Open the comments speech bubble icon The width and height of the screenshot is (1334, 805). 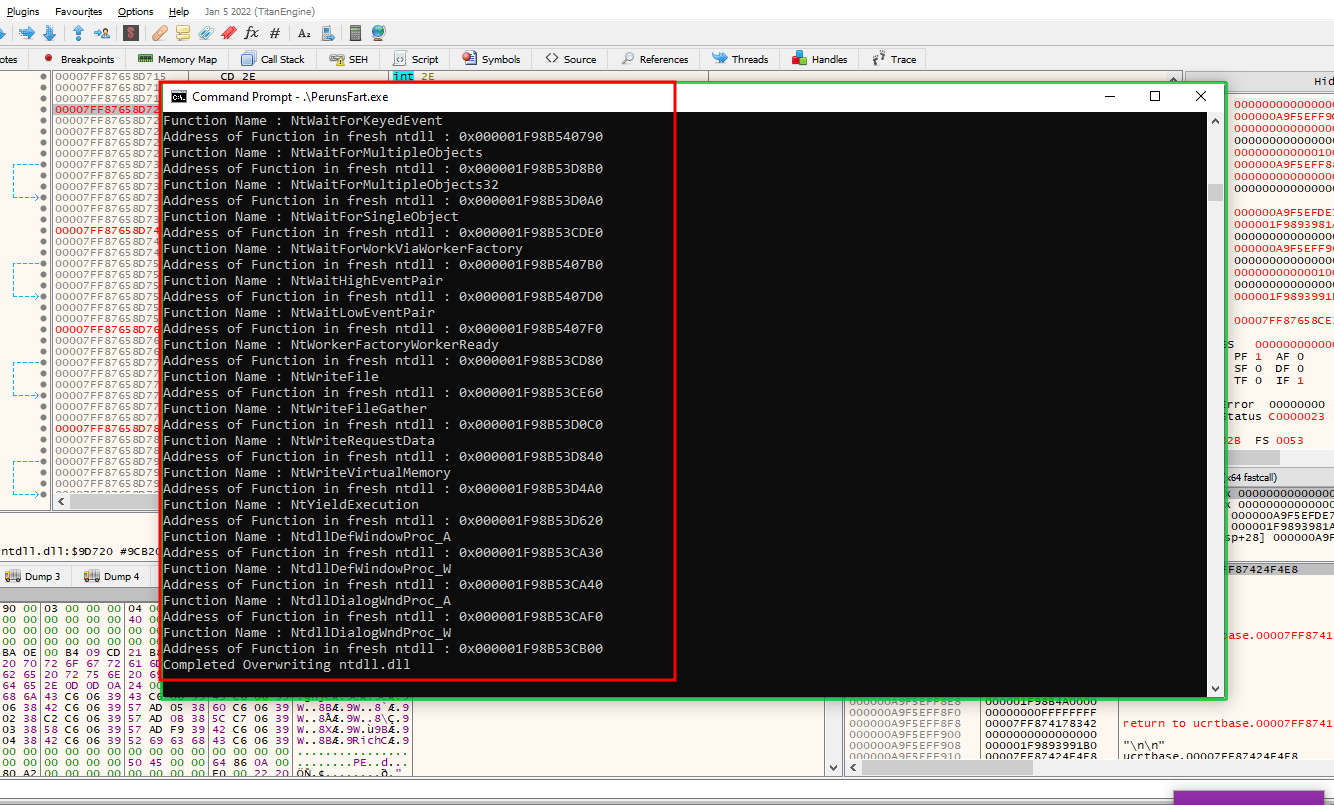pyautogui.click(x=182, y=33)
